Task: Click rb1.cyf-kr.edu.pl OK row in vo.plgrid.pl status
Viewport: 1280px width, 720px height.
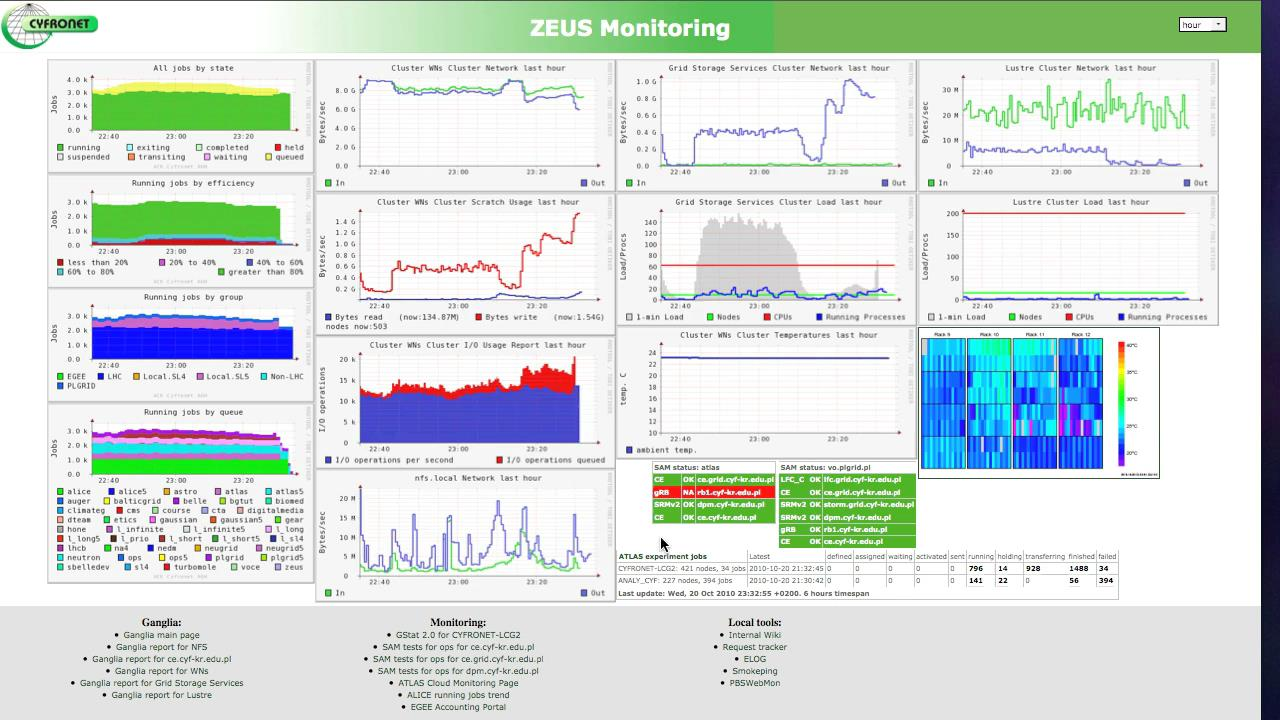Action: click(x=846, y=529)
